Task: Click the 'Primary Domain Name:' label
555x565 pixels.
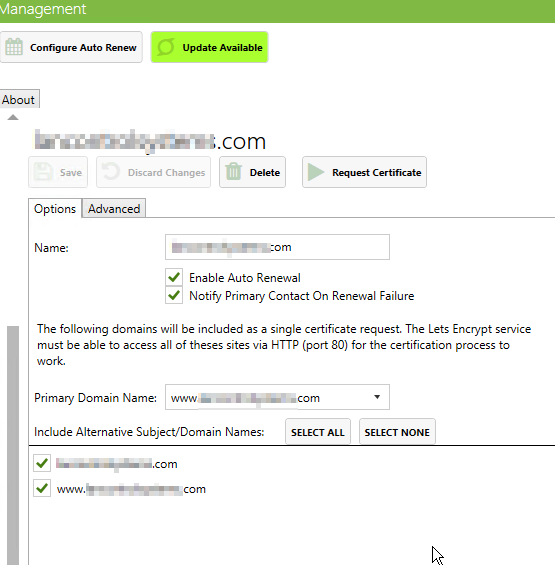Action: click(x=96, y=398)
